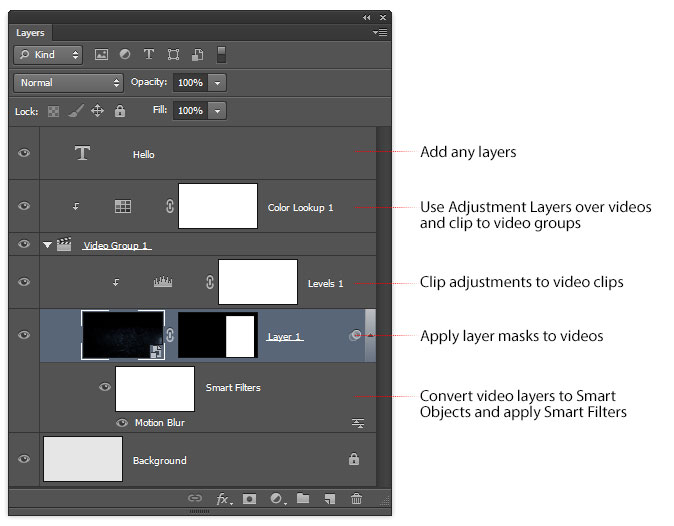The width and height of the screenshot is (674, 526).
Task: Click the adjustment layer filter icon
Action: click(x=125, y=55)
